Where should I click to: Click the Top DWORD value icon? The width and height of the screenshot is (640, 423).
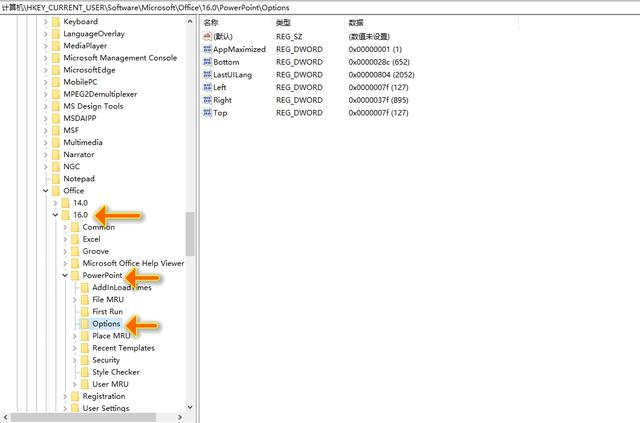(x=207, y=113)
